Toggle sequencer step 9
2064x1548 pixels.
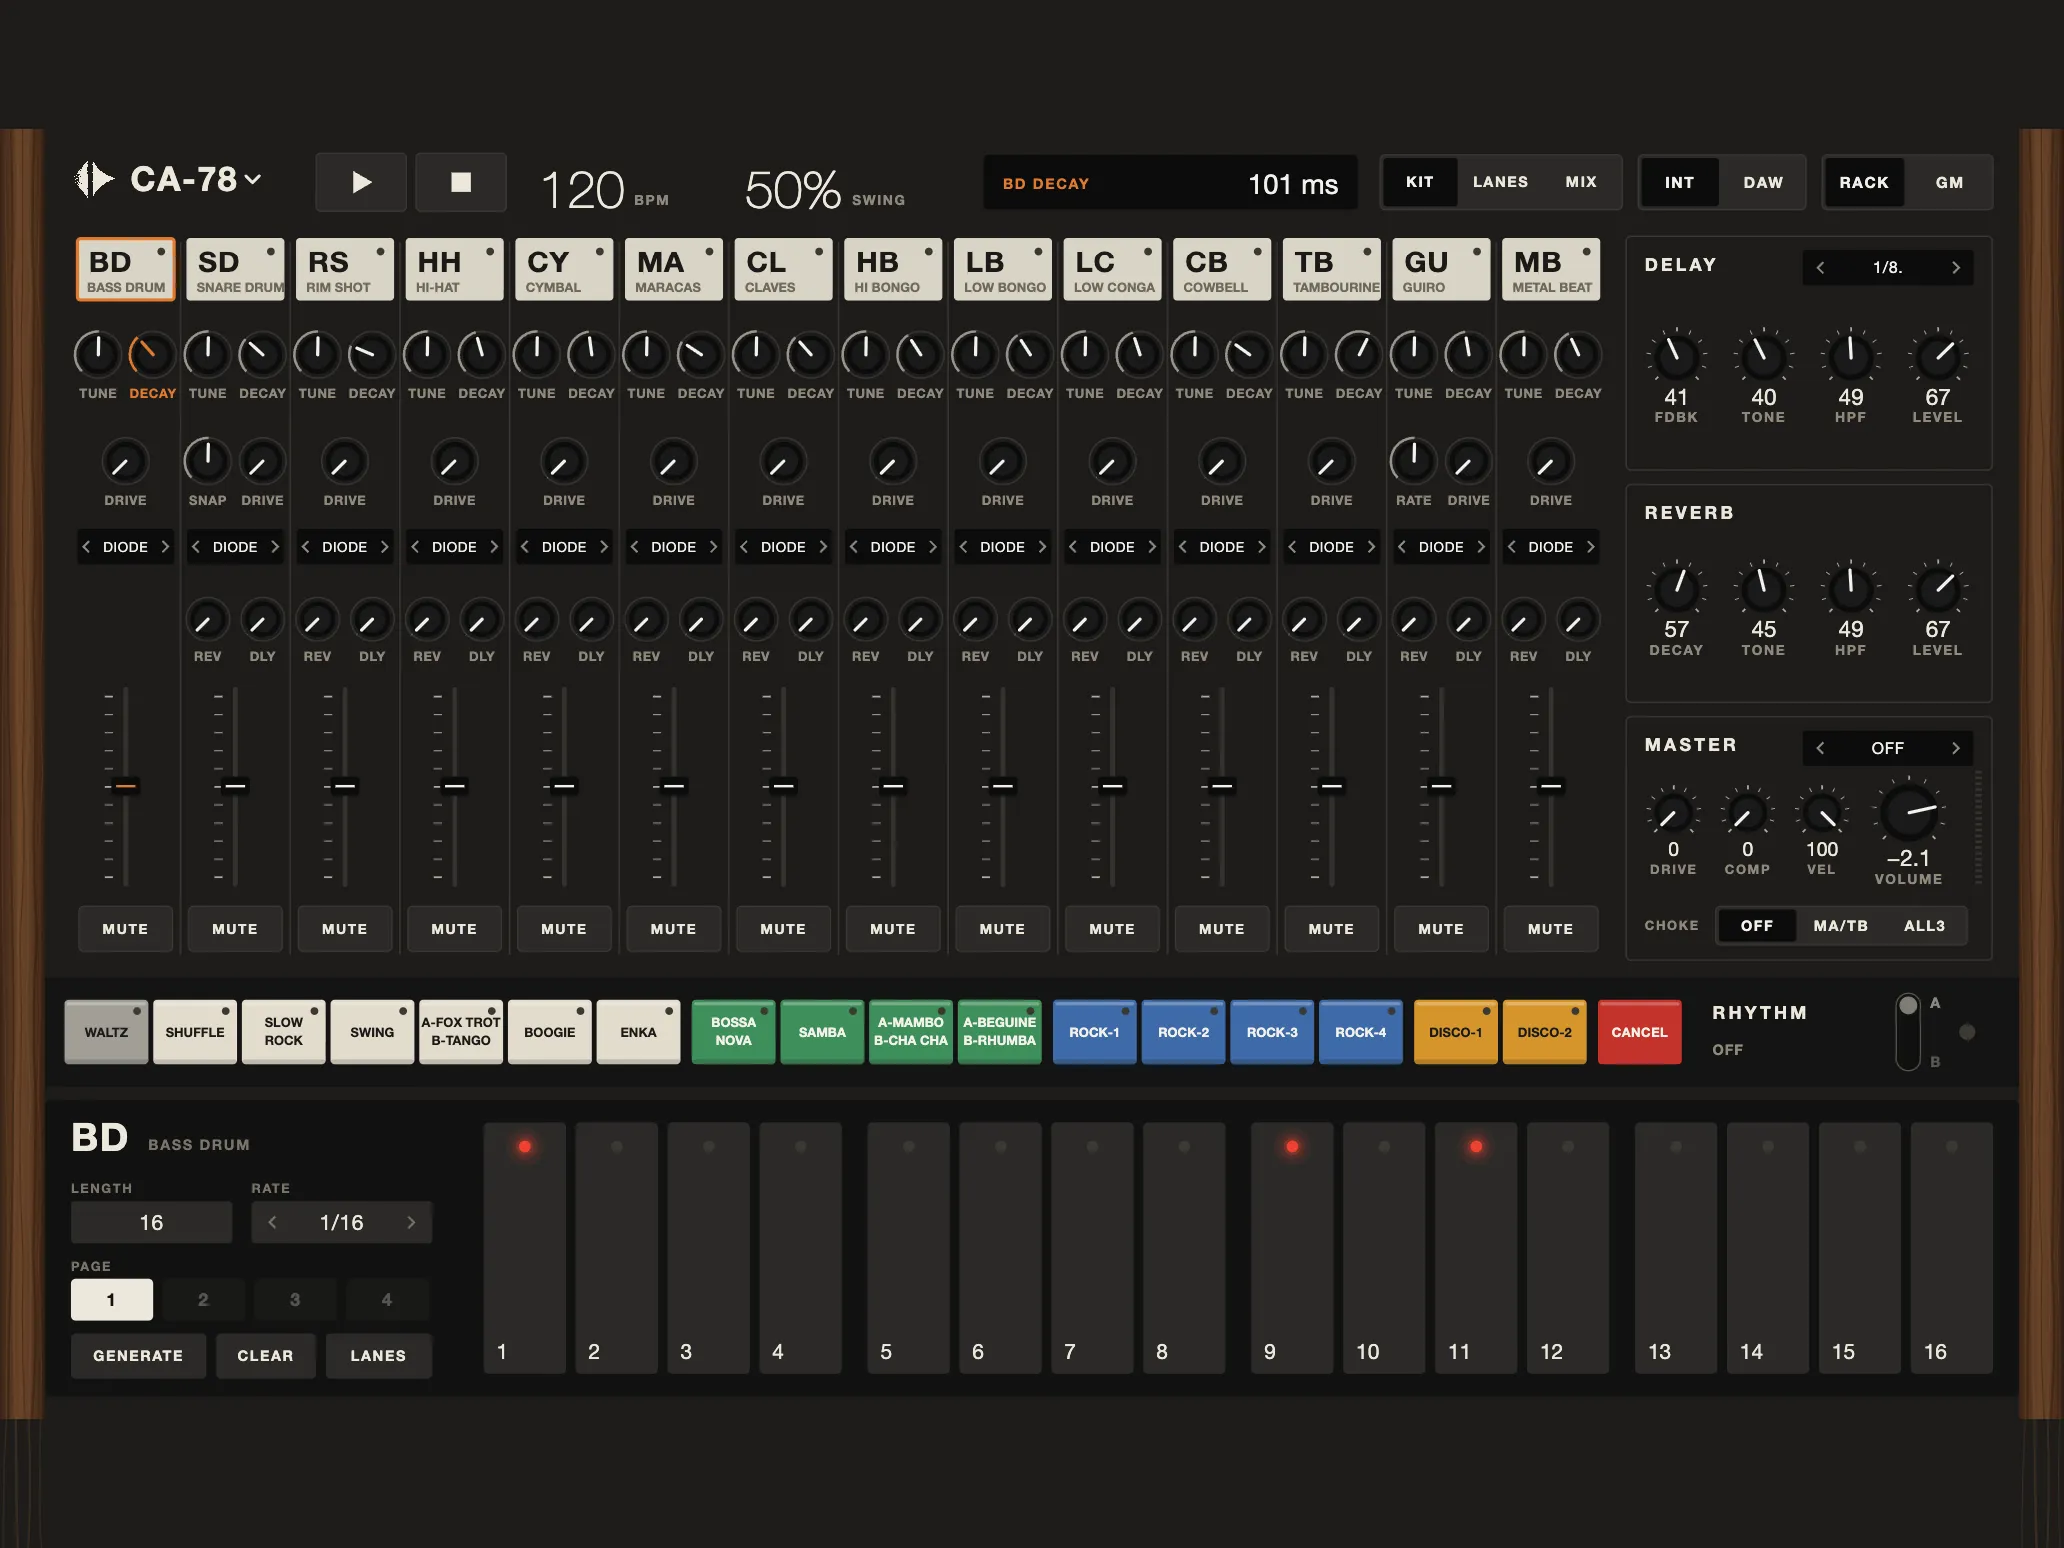(1292, 1247)
